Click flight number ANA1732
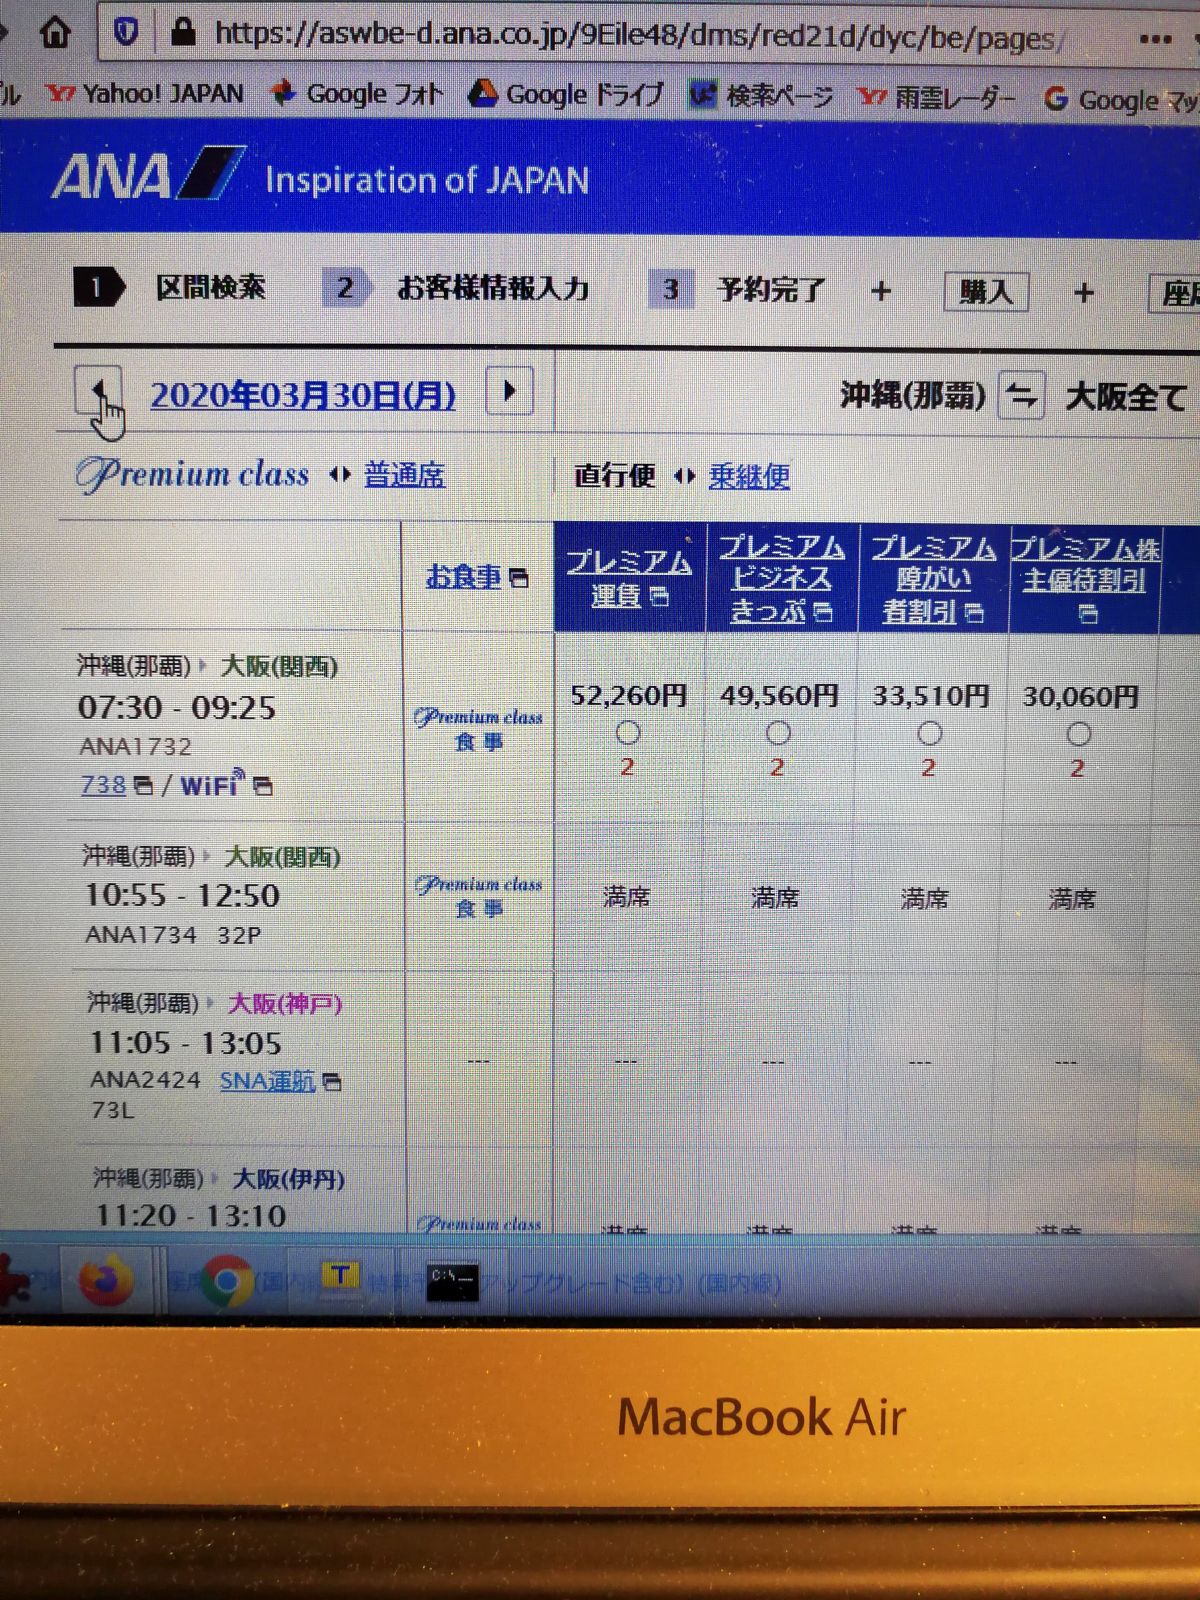 click(x=135, y=746)
